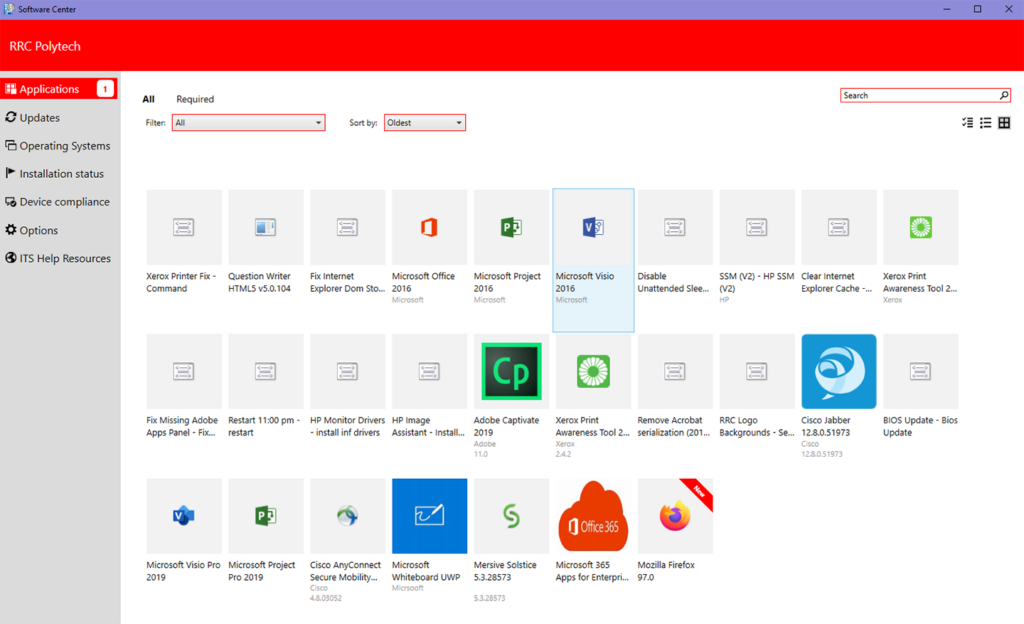
Task: Click inside the Search field
Action: (x=910, y=94)
